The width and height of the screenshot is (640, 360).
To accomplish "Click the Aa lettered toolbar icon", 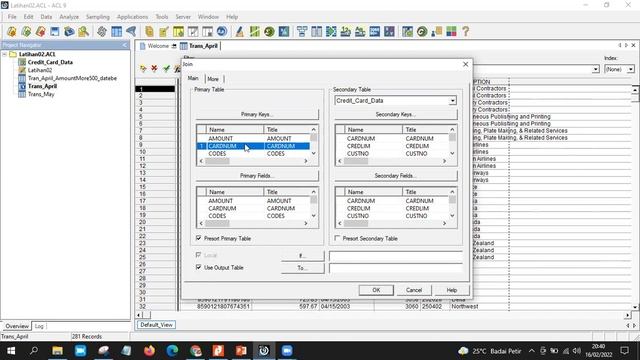I will click(x=360, y=31).
